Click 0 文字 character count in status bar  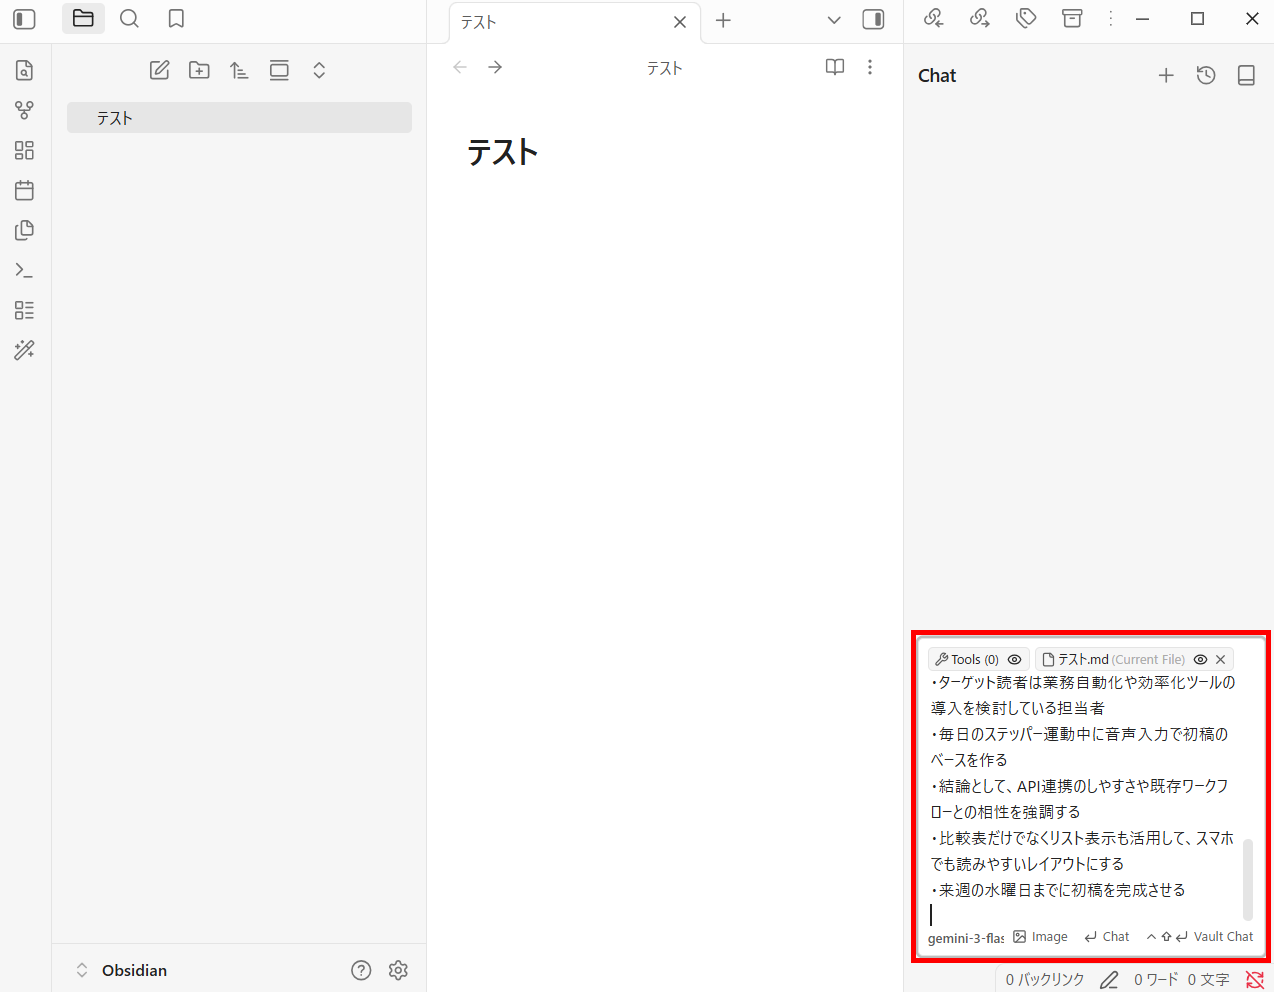coord(1208,980)
